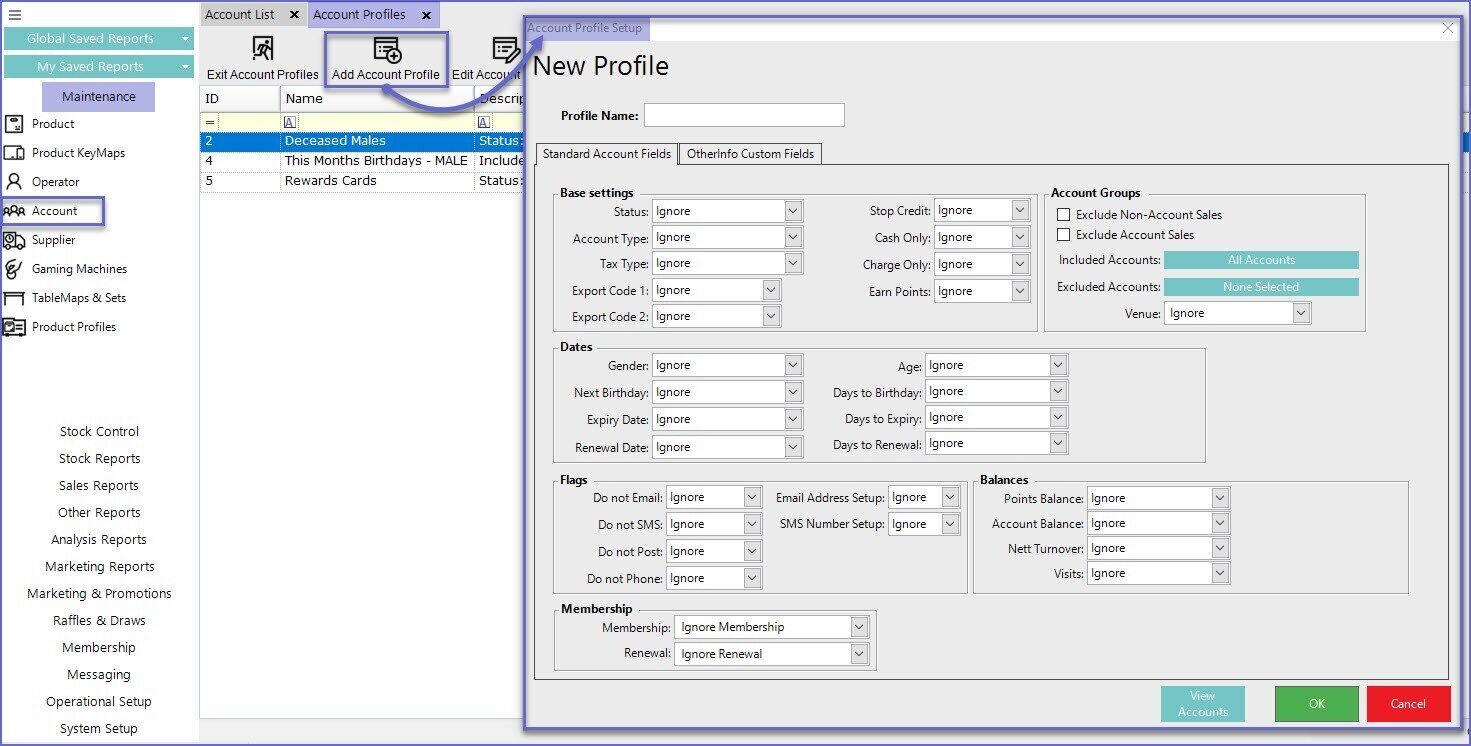Image resolution: width=1471 pixels, height=746 pixels.
Task: Click the View Accounts button
Action: click(x=1202, y=704)
